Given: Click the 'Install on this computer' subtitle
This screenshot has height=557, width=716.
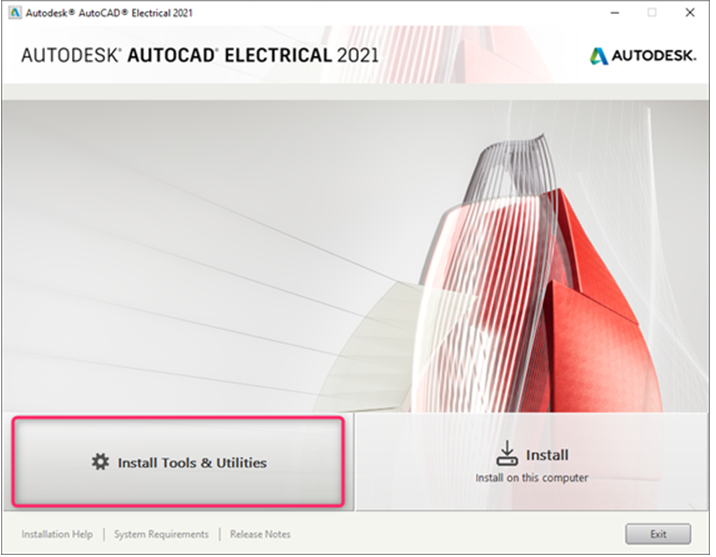Looking at the screenshot, I should (532, 478).
